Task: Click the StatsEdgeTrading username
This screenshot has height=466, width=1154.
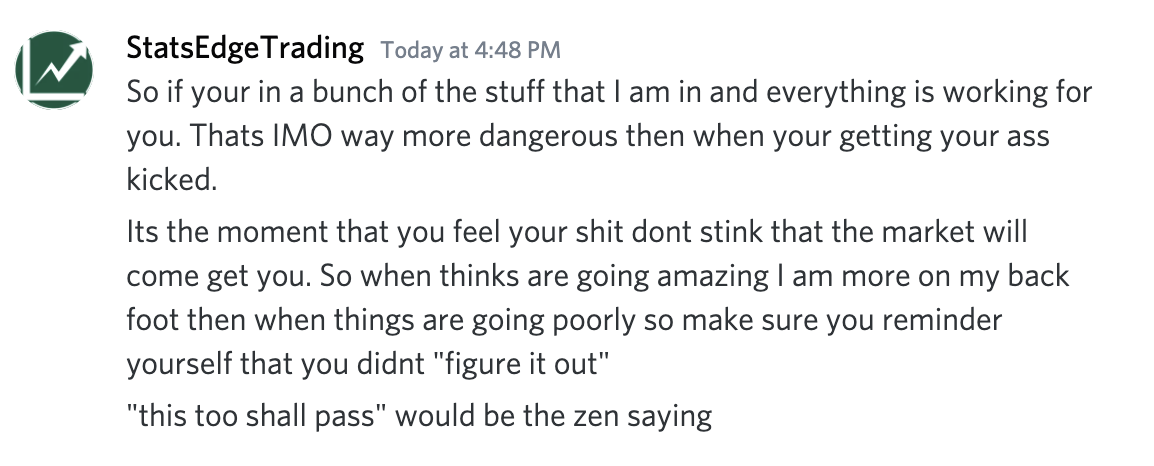Action: [245, 48]
